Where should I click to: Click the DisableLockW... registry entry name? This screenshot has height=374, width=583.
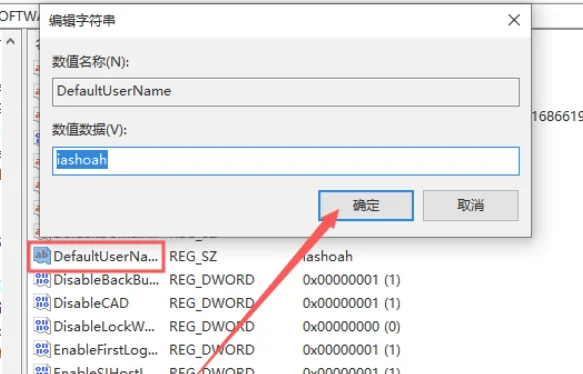104,326
